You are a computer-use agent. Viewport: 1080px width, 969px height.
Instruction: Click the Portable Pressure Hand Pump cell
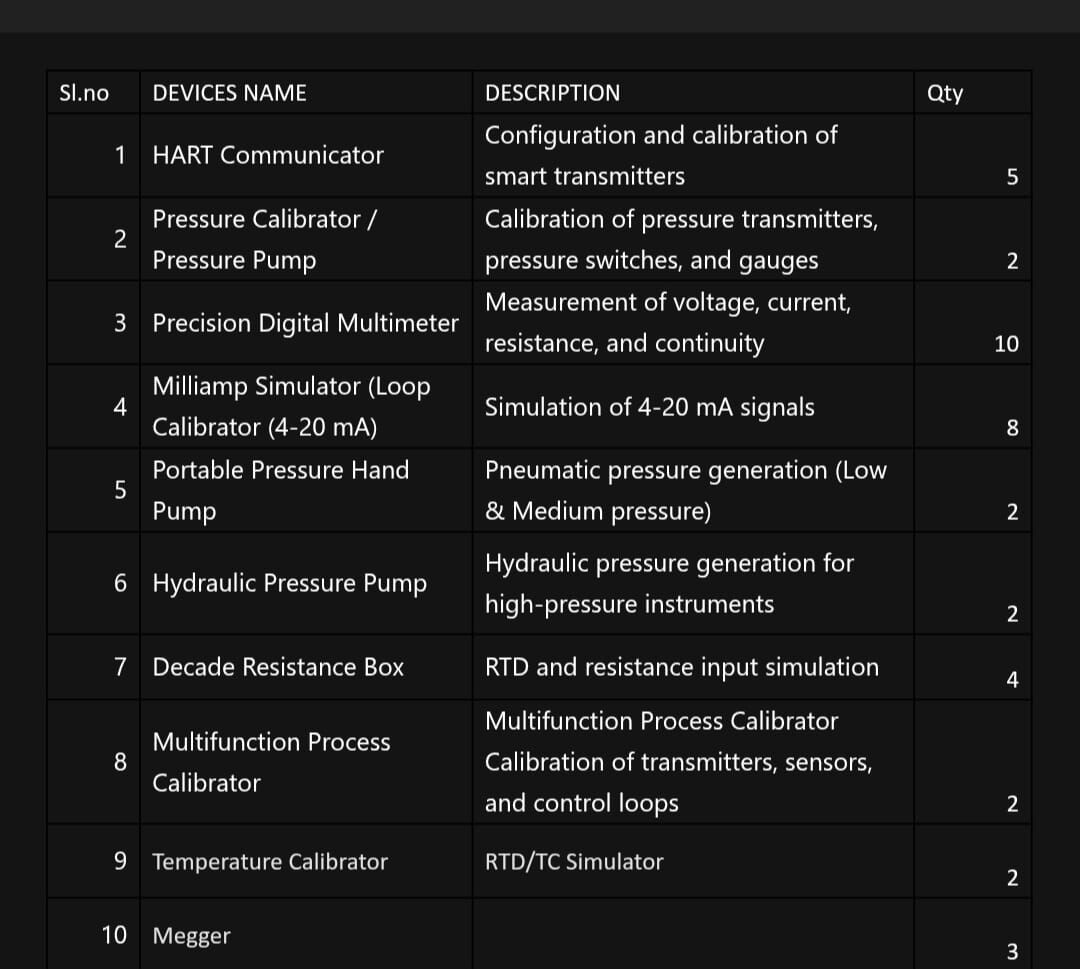[x=307, y=490]
